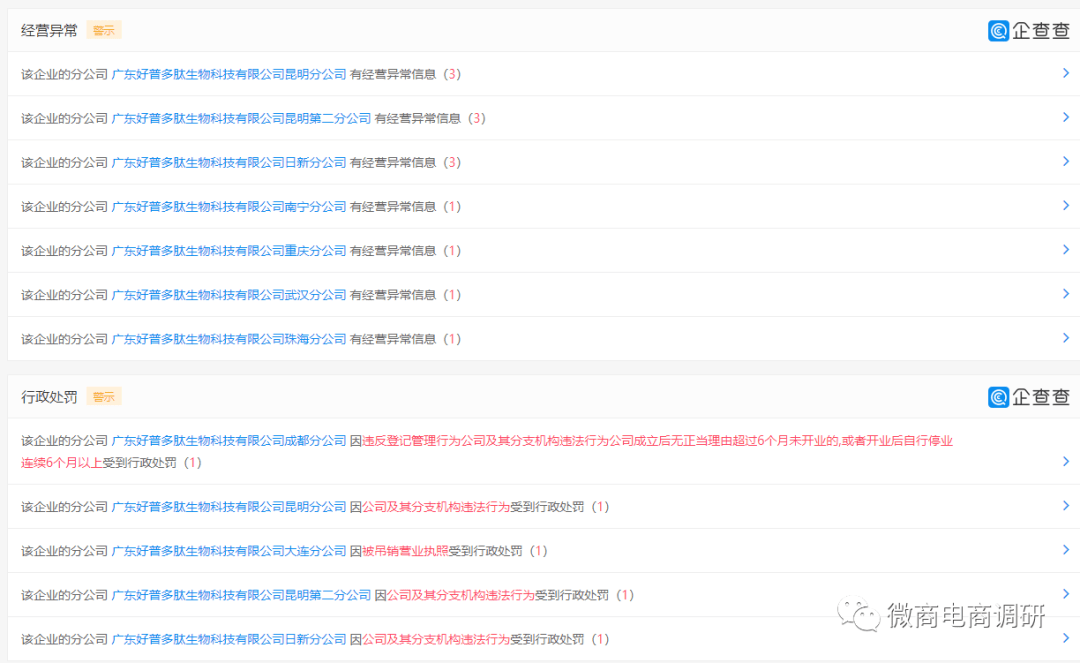
Task: Click 受到行政处罚 (1) in 大连分公司 row
Action: pyautogui.click(x=498, y=550)
